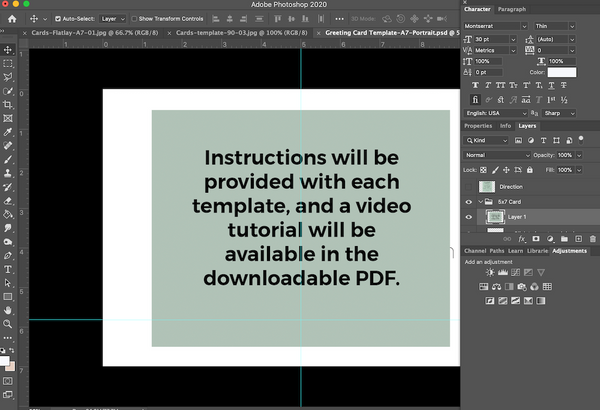Screen dimensions: 600x410
Task: Open Cards-Flatlay-A7-01.jpg document tab
Action: coord(95,33)
